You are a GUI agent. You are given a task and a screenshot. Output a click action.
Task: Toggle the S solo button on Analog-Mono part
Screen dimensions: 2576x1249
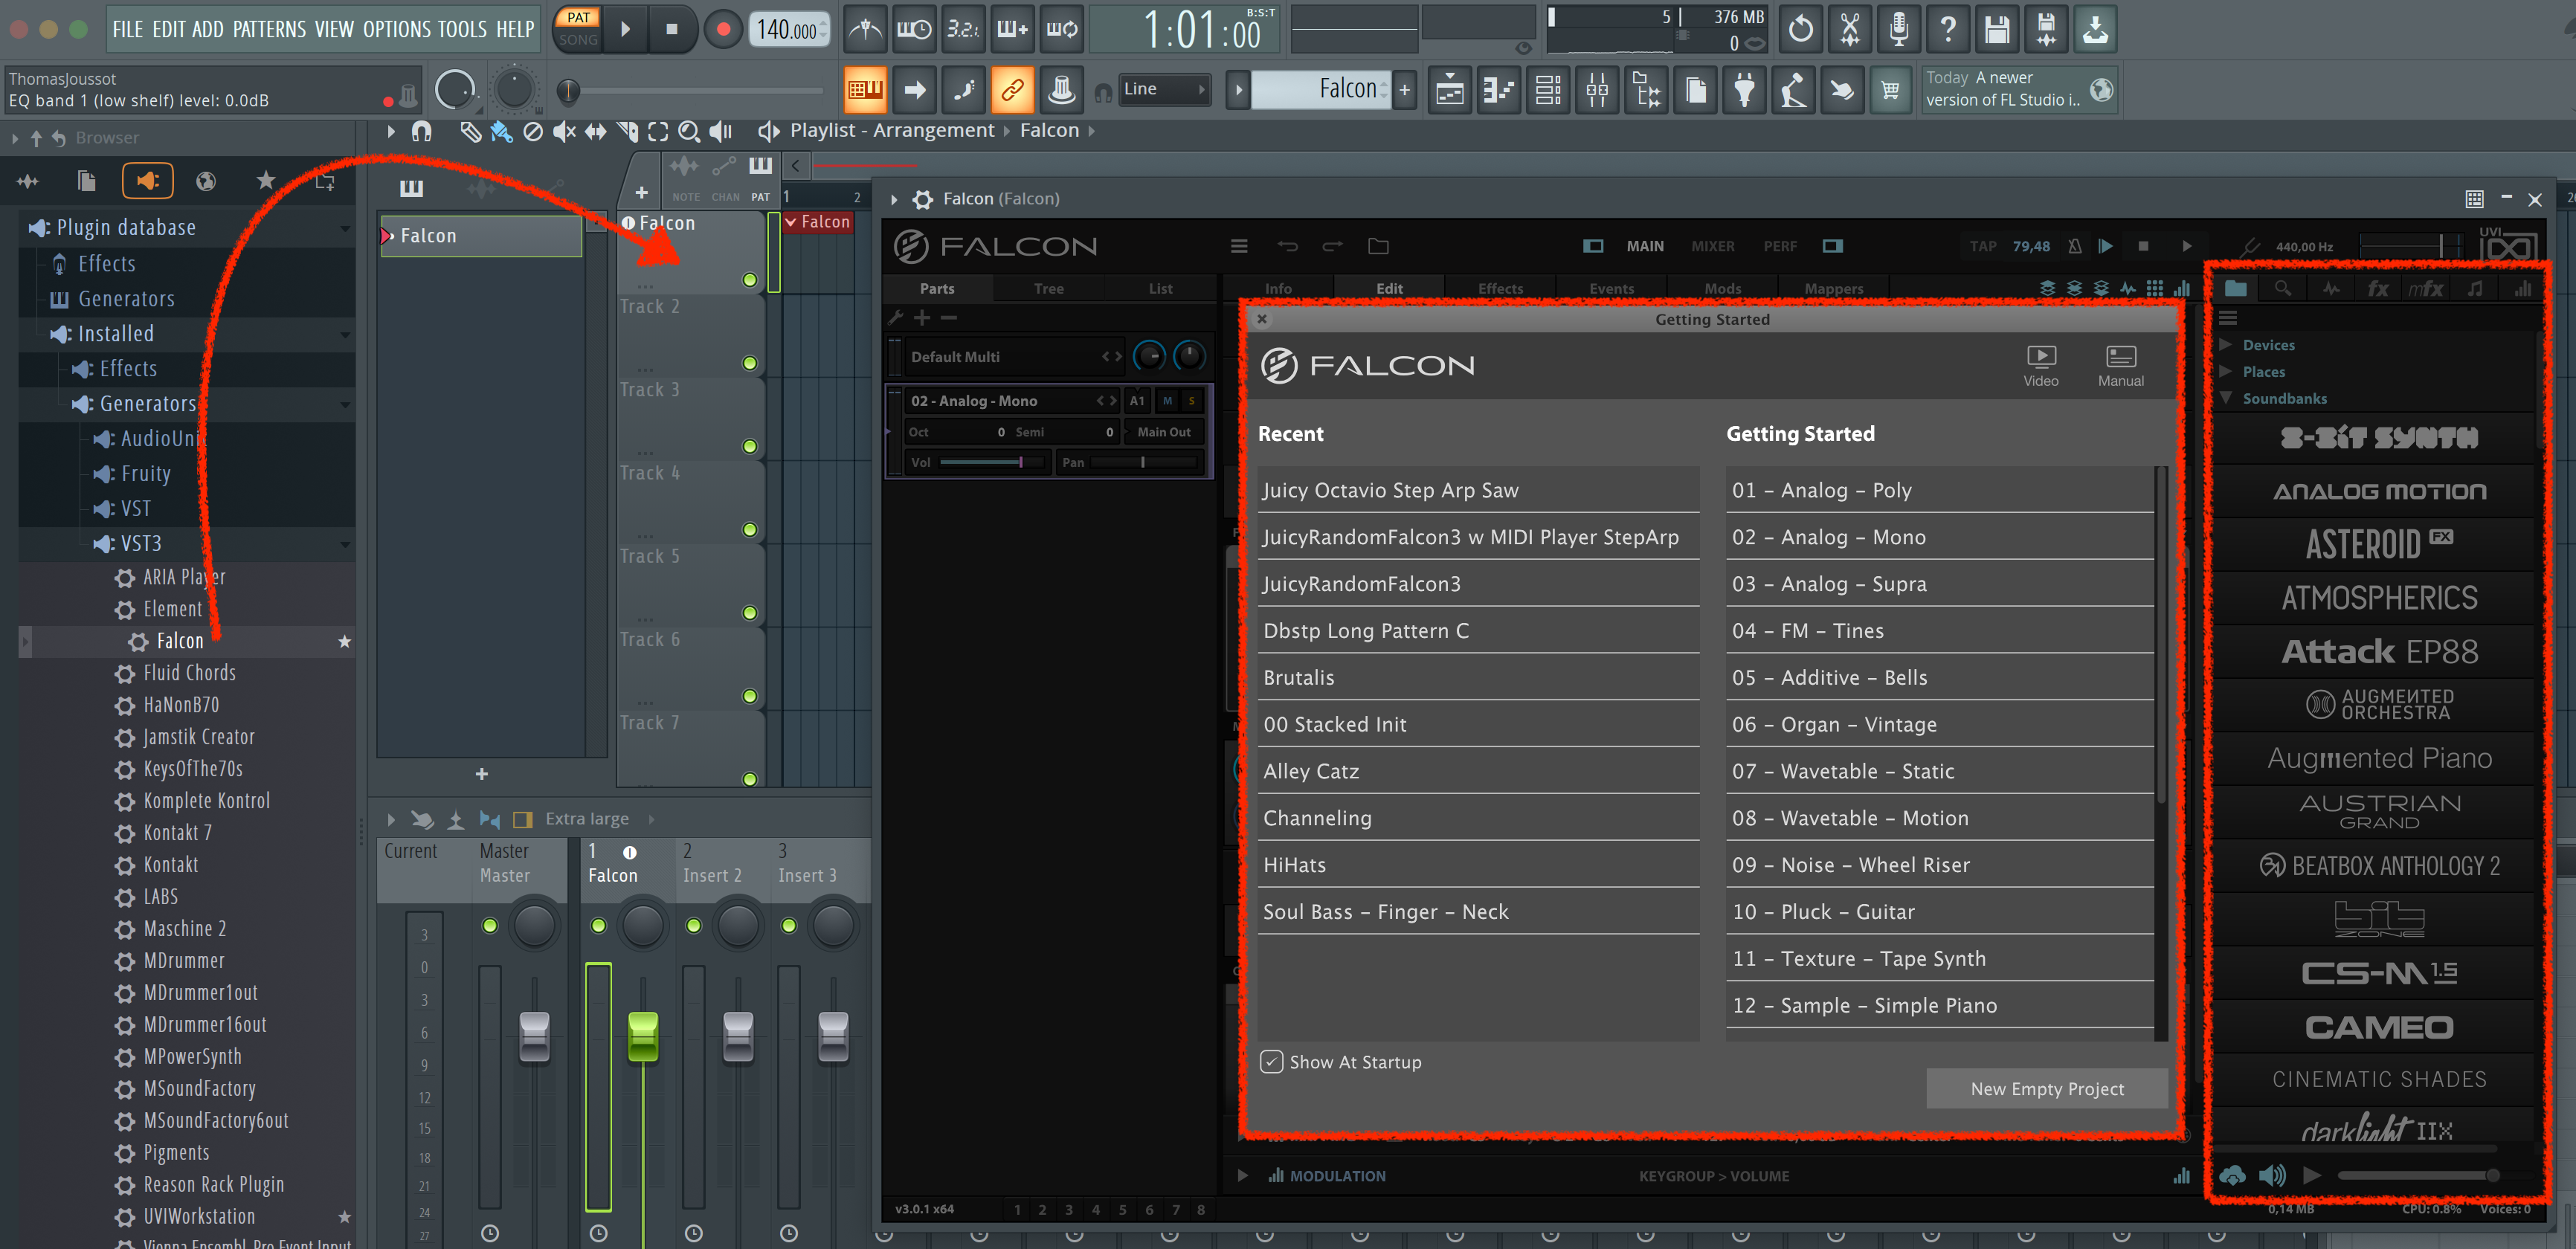click(x=1191, y=401)
